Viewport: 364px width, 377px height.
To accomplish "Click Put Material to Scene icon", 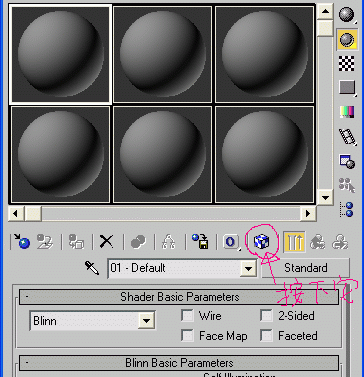I will click(45, 241).
